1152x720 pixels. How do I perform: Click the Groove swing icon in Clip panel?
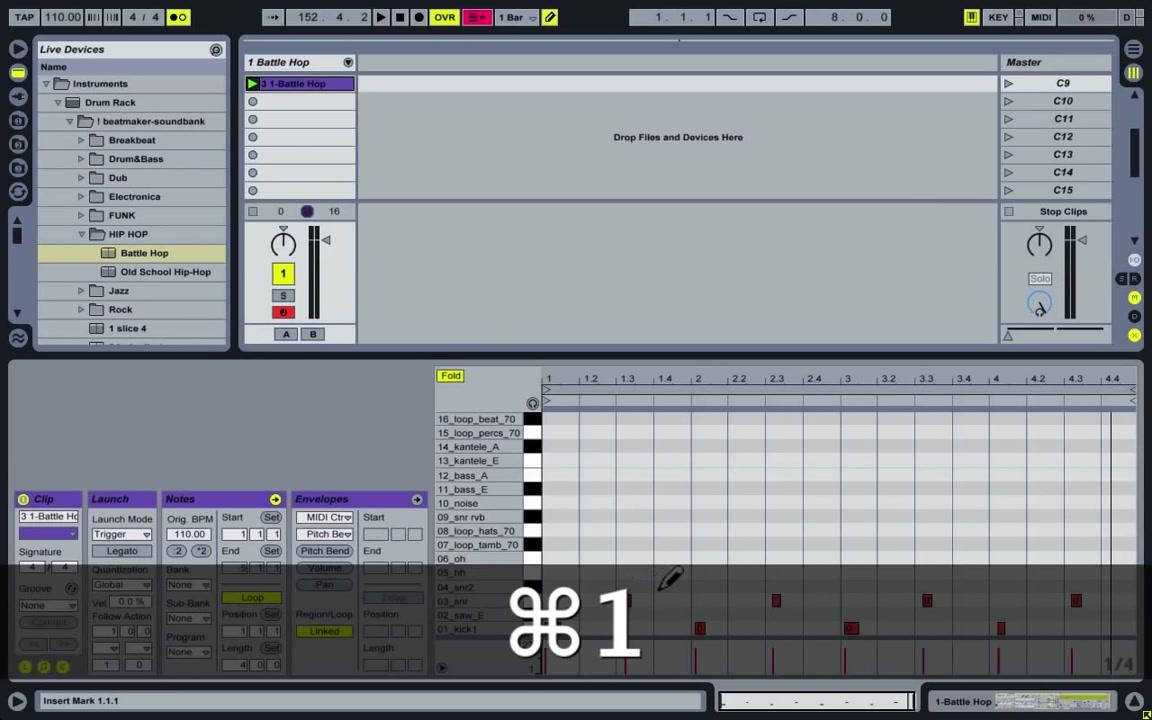pyautogui.click(x=71, y=588)
